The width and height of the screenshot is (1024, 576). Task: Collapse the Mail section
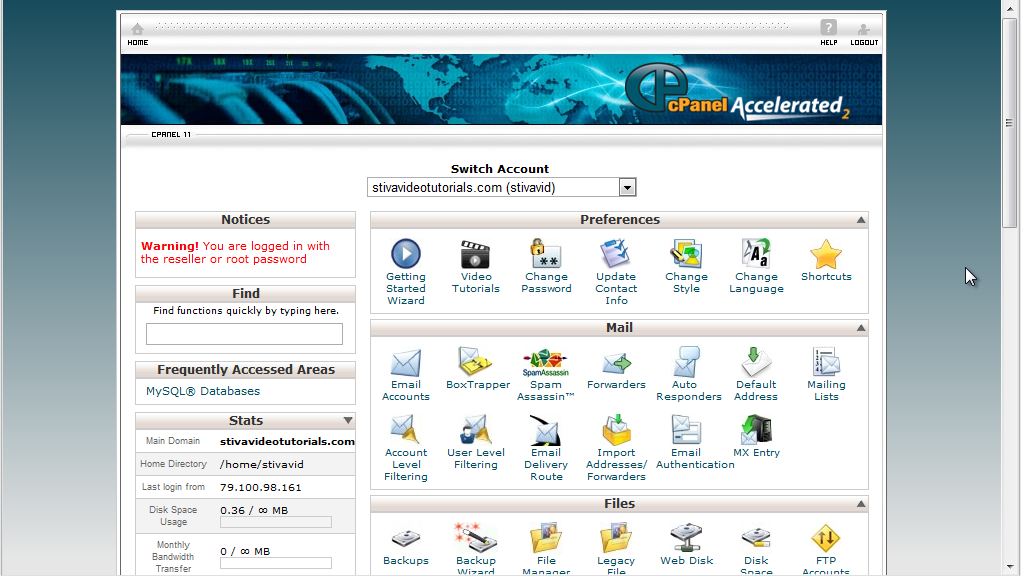[861, 328]
